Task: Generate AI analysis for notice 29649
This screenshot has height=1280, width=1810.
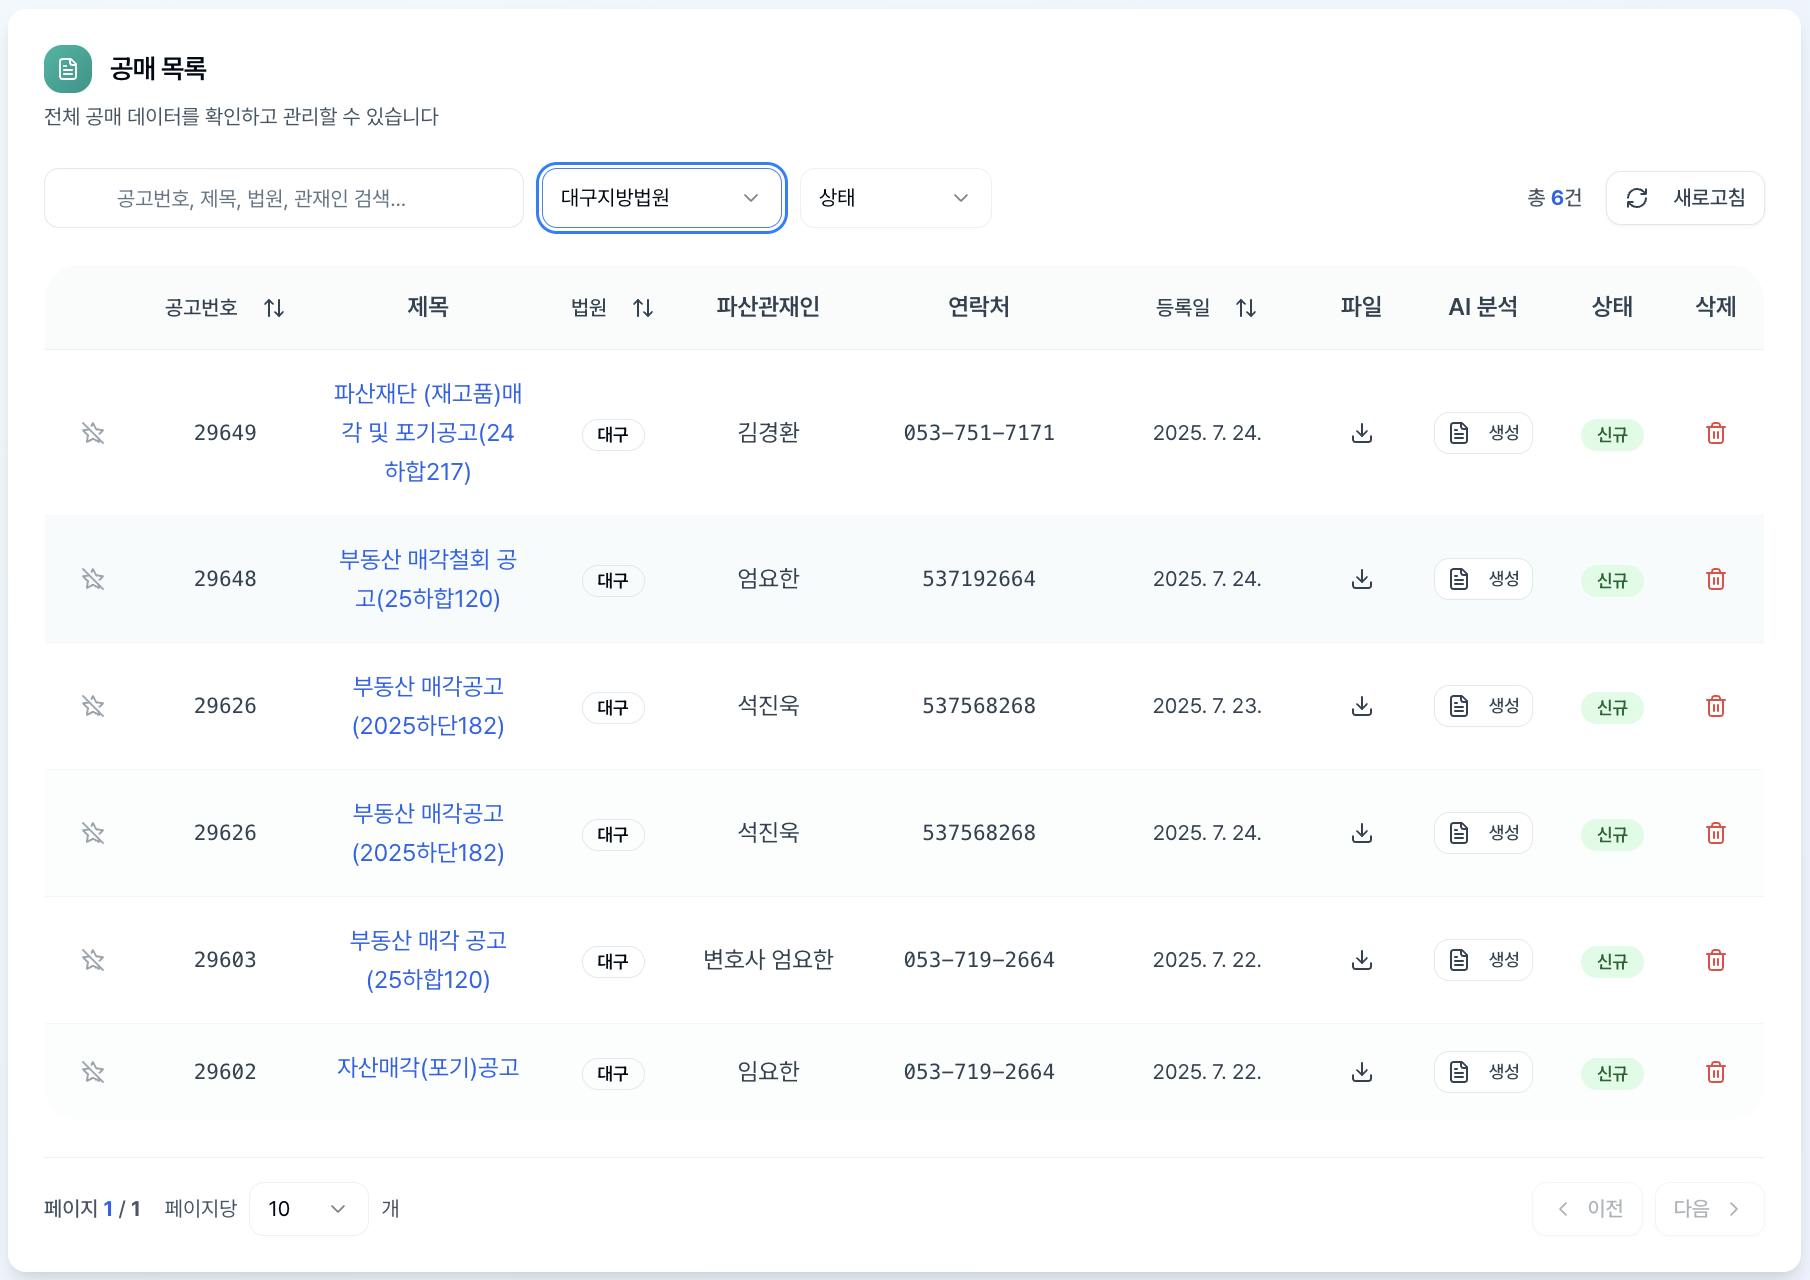Action: (x=1483, y=433)
